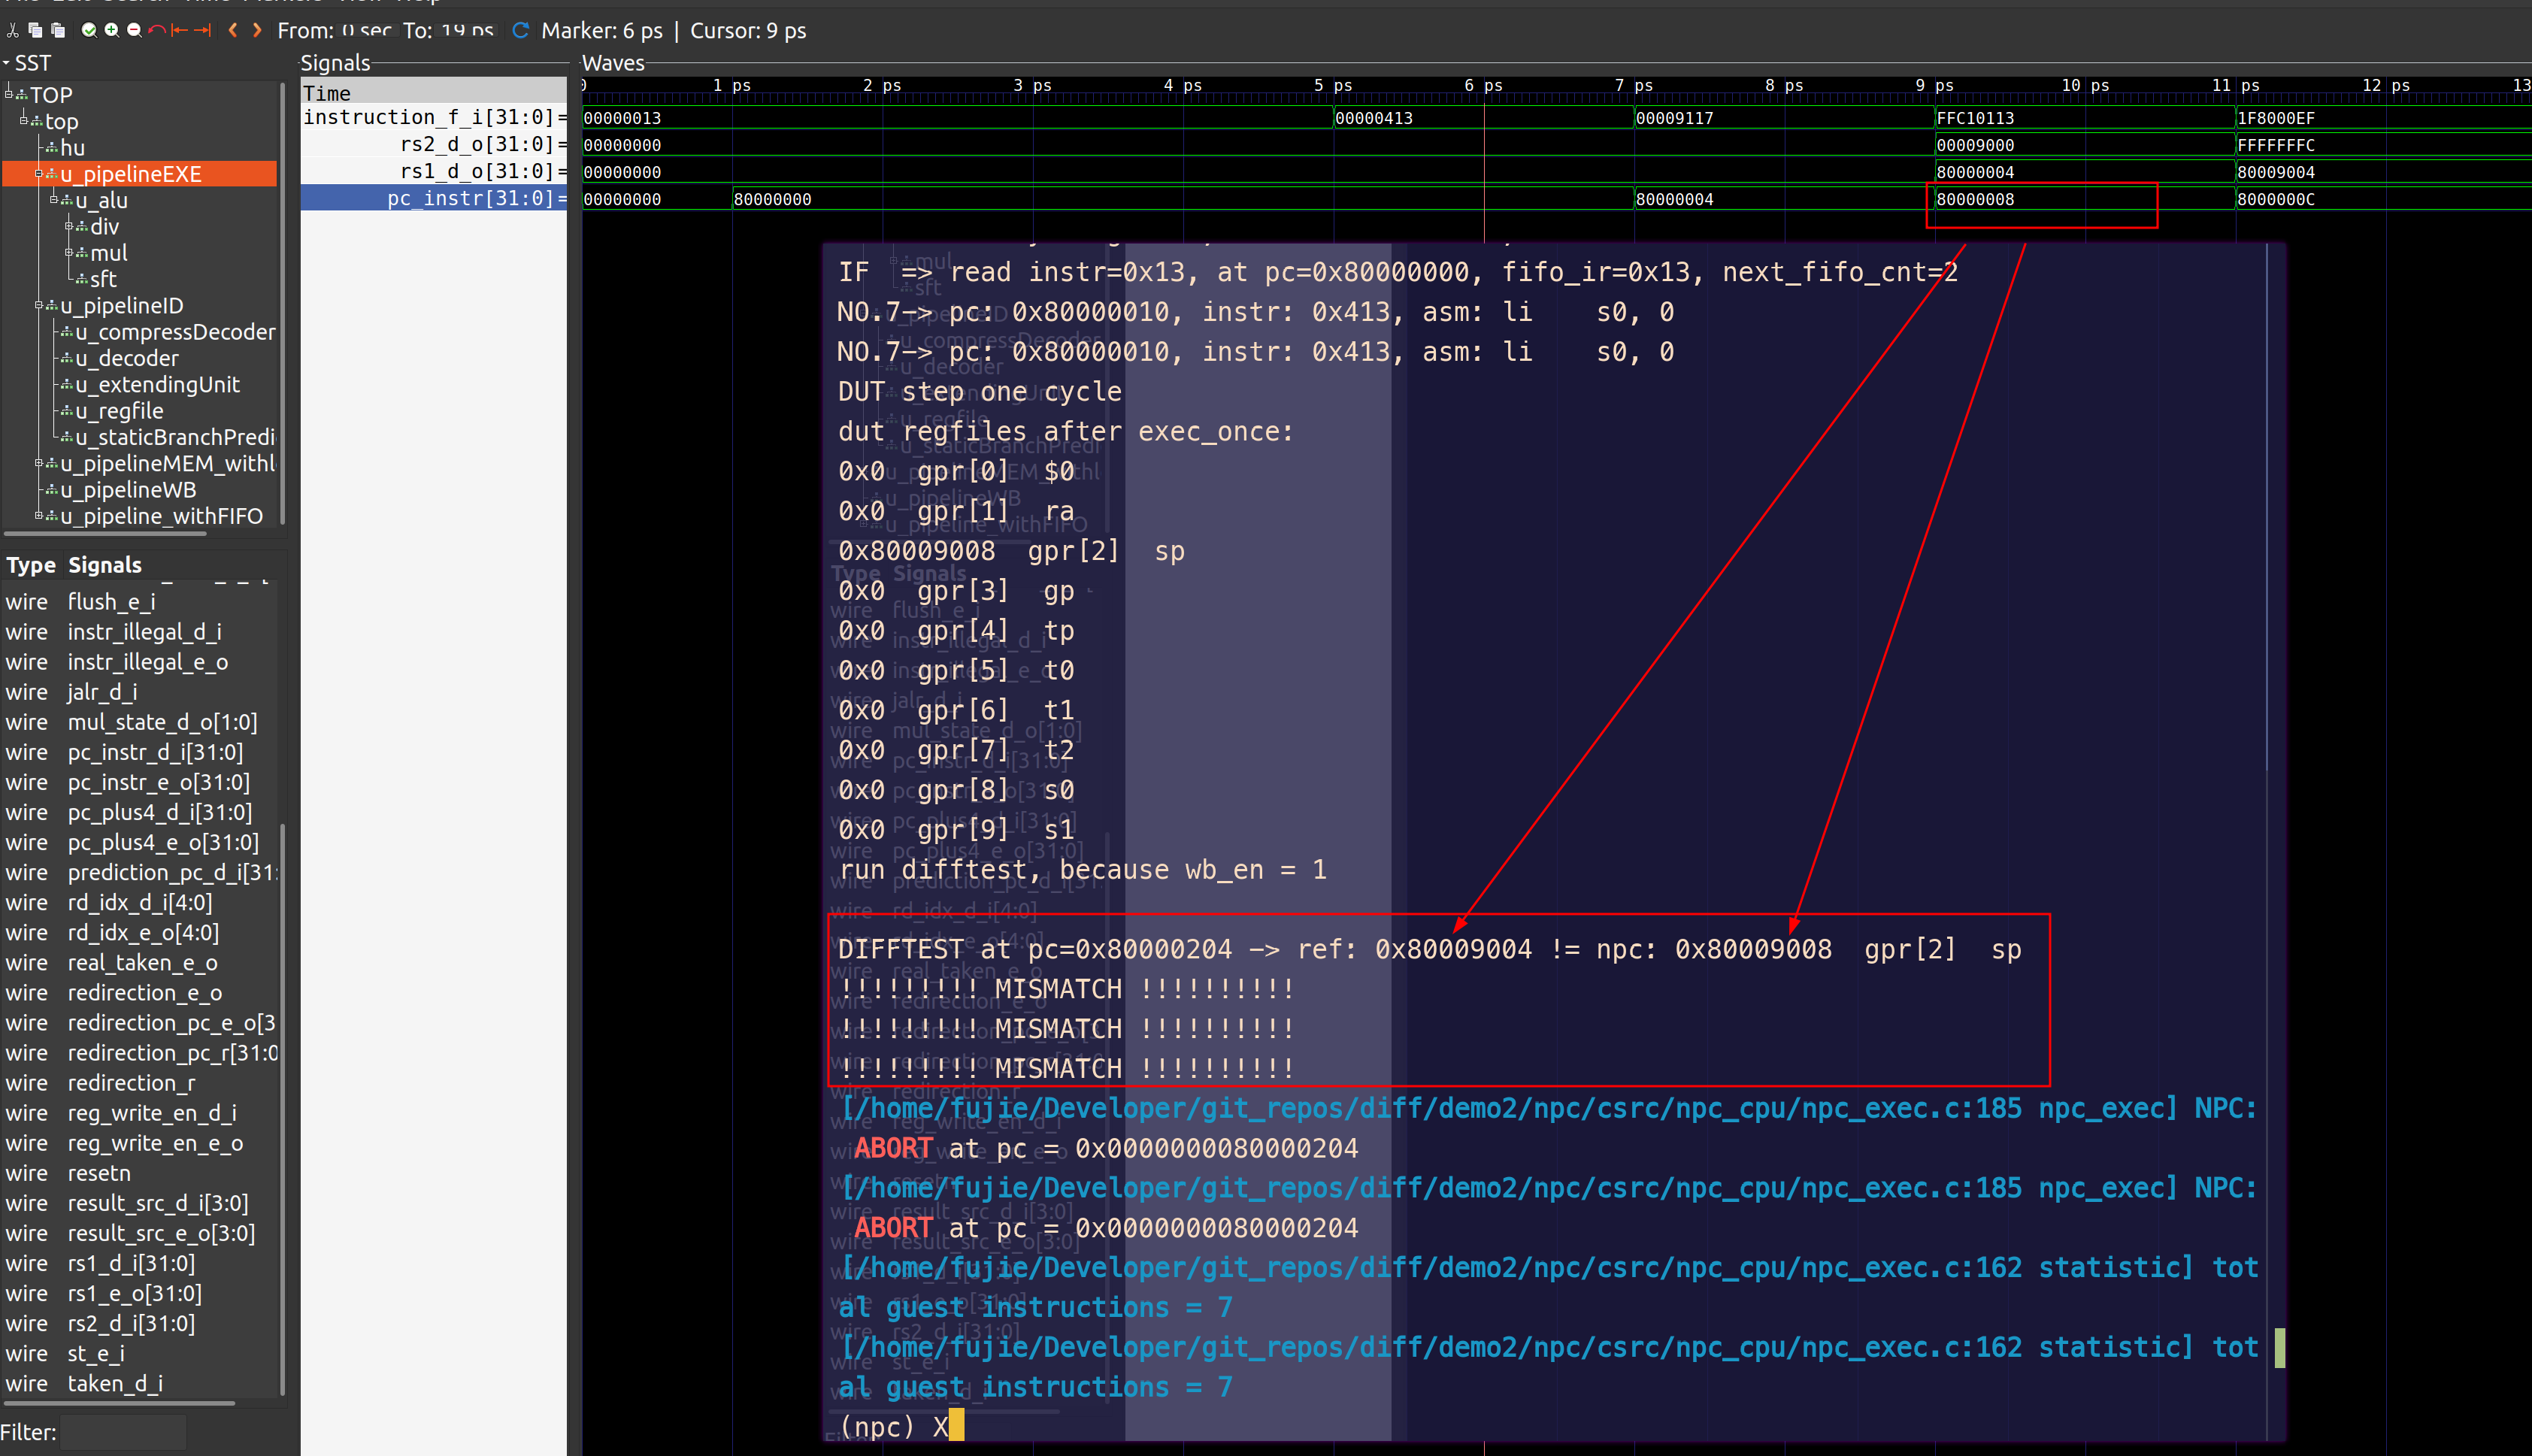Select resetn wire in list
Viewport: 2532px width, 1456px height.
pos(99,1173)
